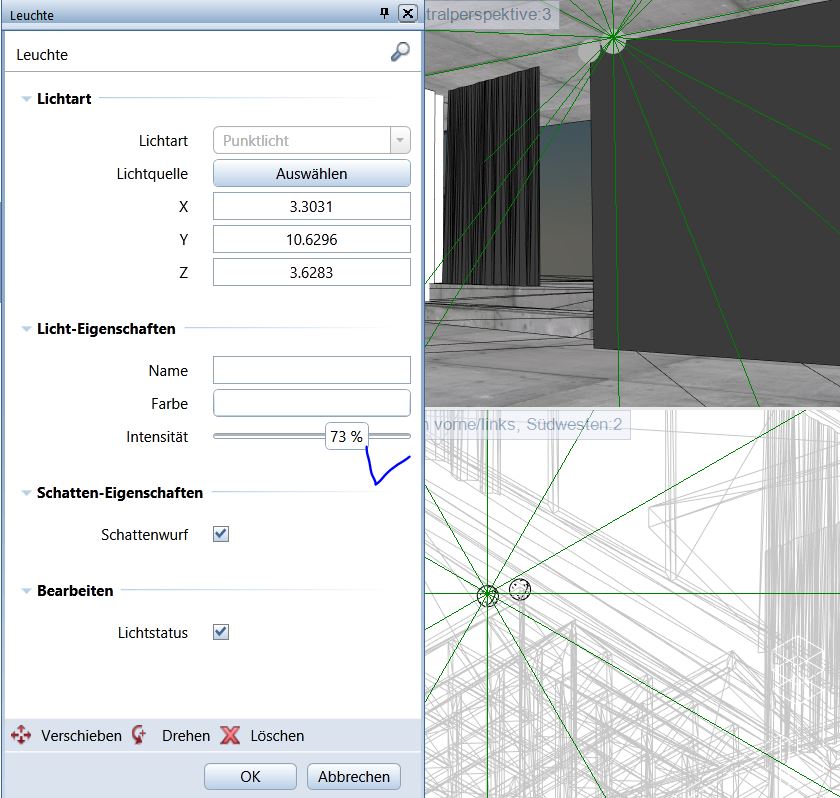Image resolution: width=840 pixels, height=798 pixels.
Task: Collapse the Lichtart section
Action: (x=26, y=99)
